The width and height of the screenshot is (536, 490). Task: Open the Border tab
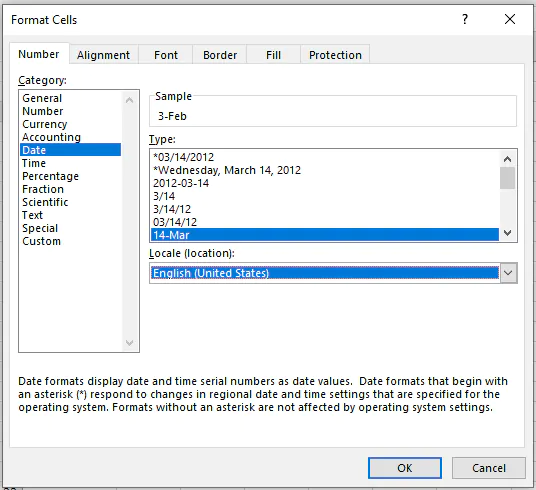(x=220, y=55)
